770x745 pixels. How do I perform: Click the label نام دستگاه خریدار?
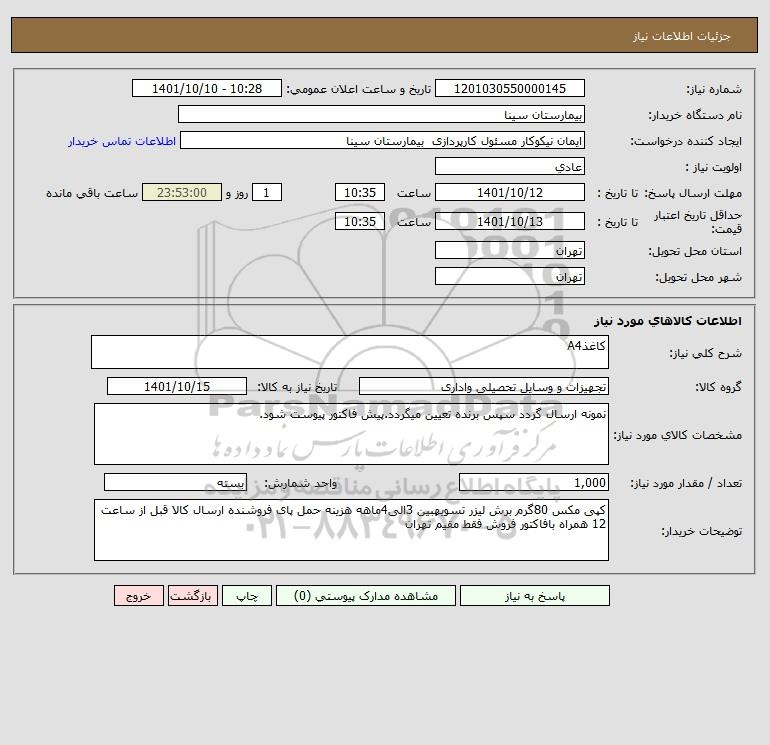[x=695, y=115]
